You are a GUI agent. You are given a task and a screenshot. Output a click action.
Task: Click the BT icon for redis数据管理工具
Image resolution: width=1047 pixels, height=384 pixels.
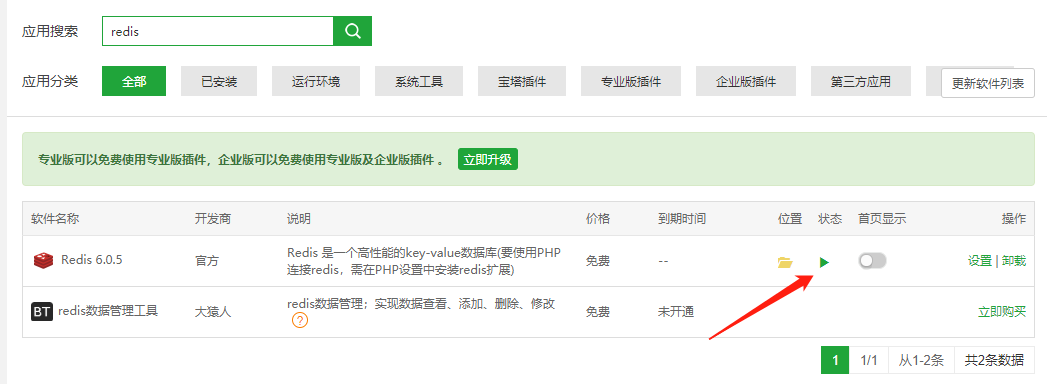42,311
